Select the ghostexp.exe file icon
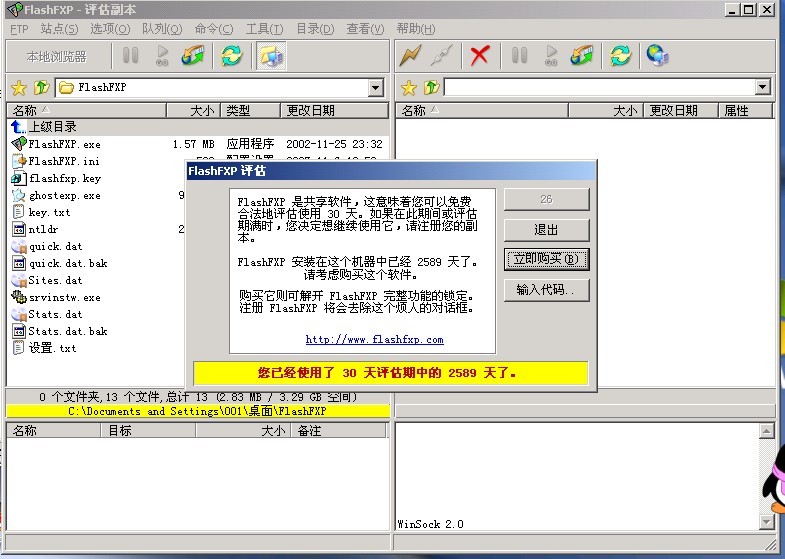 pyautogui.click(x=19, y=195)
